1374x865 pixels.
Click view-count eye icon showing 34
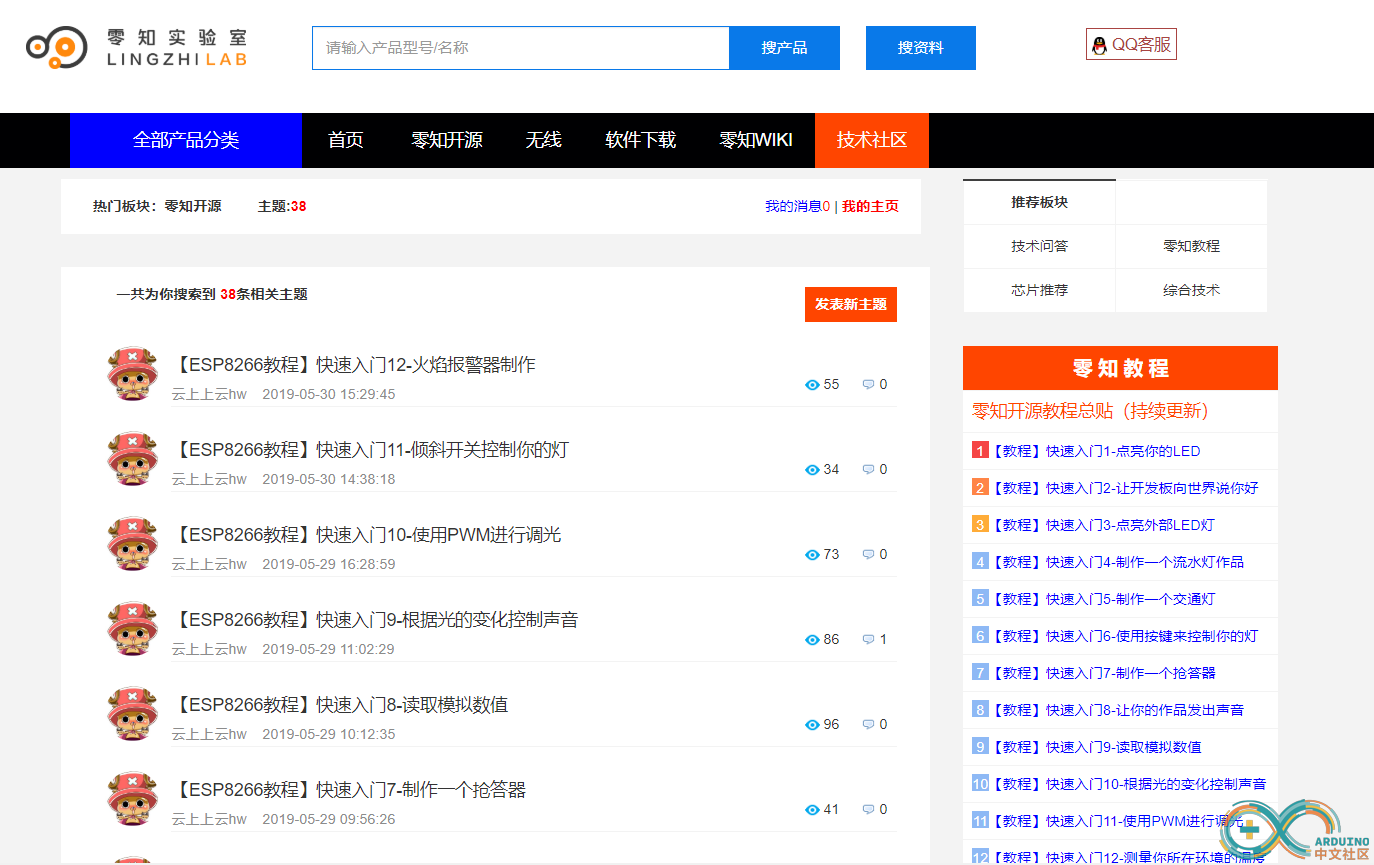click(812, 470)
